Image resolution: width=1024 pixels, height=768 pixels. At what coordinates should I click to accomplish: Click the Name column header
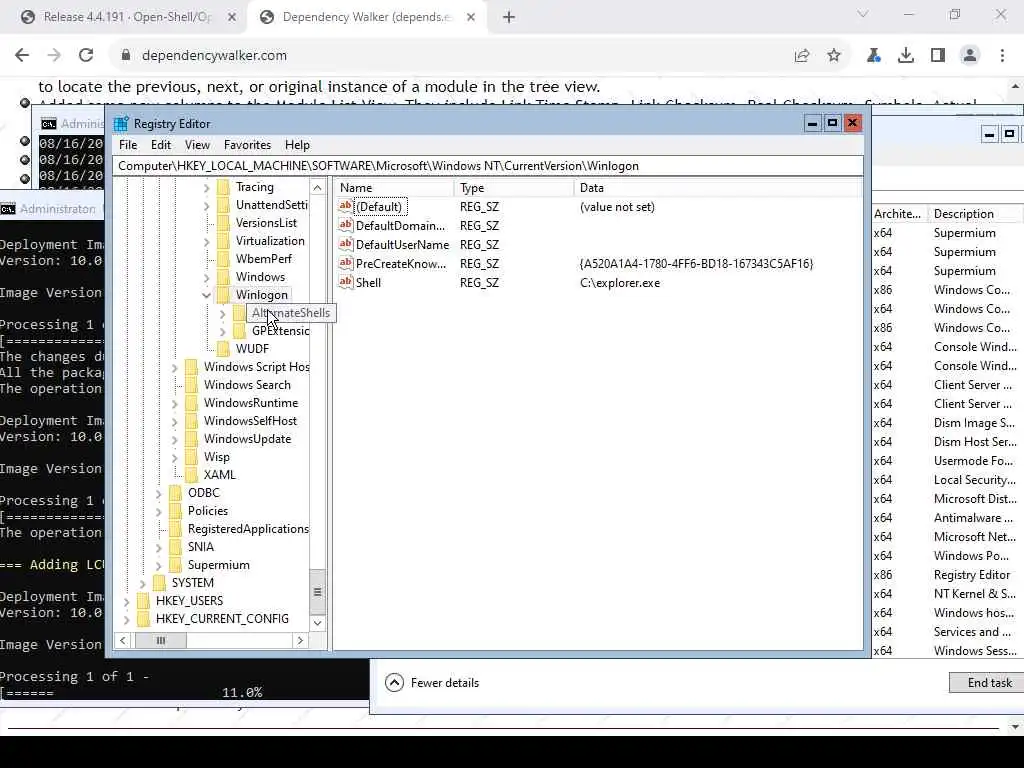point(394,188)
